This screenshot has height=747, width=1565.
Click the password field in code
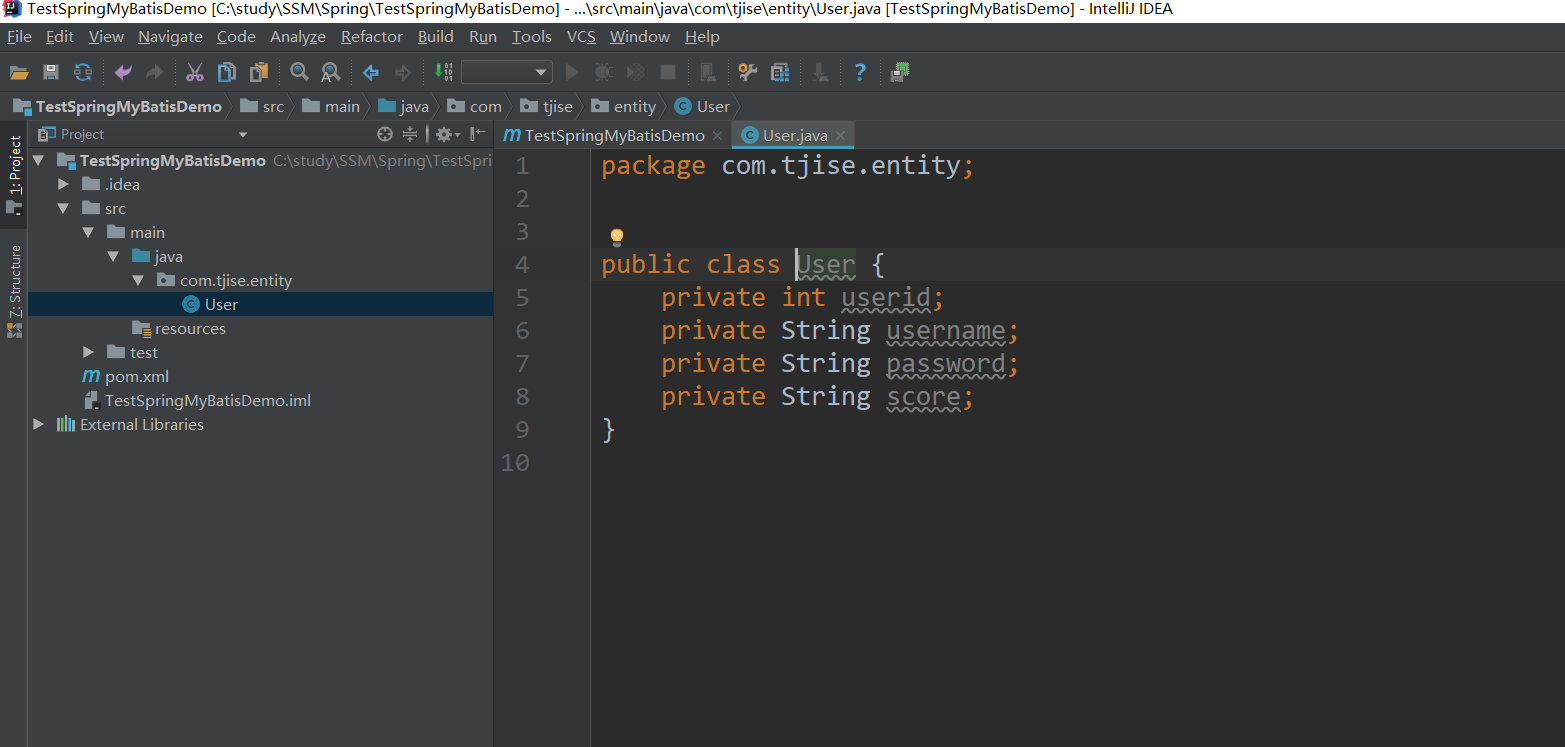946,363
